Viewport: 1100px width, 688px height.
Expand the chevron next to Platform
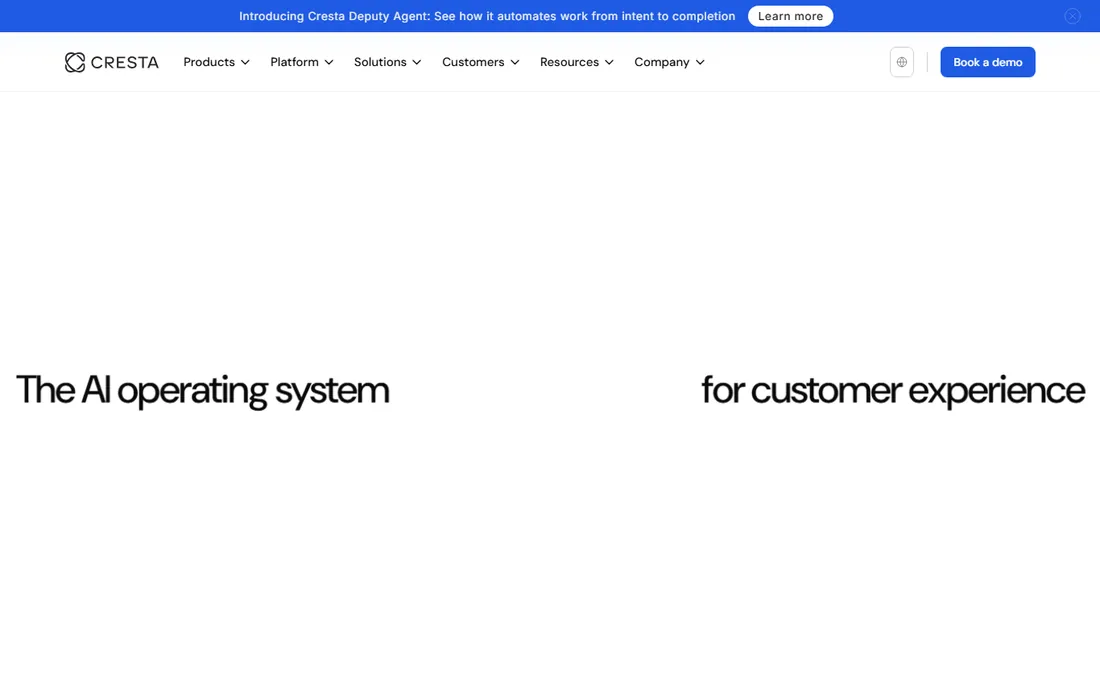(328, 62)
